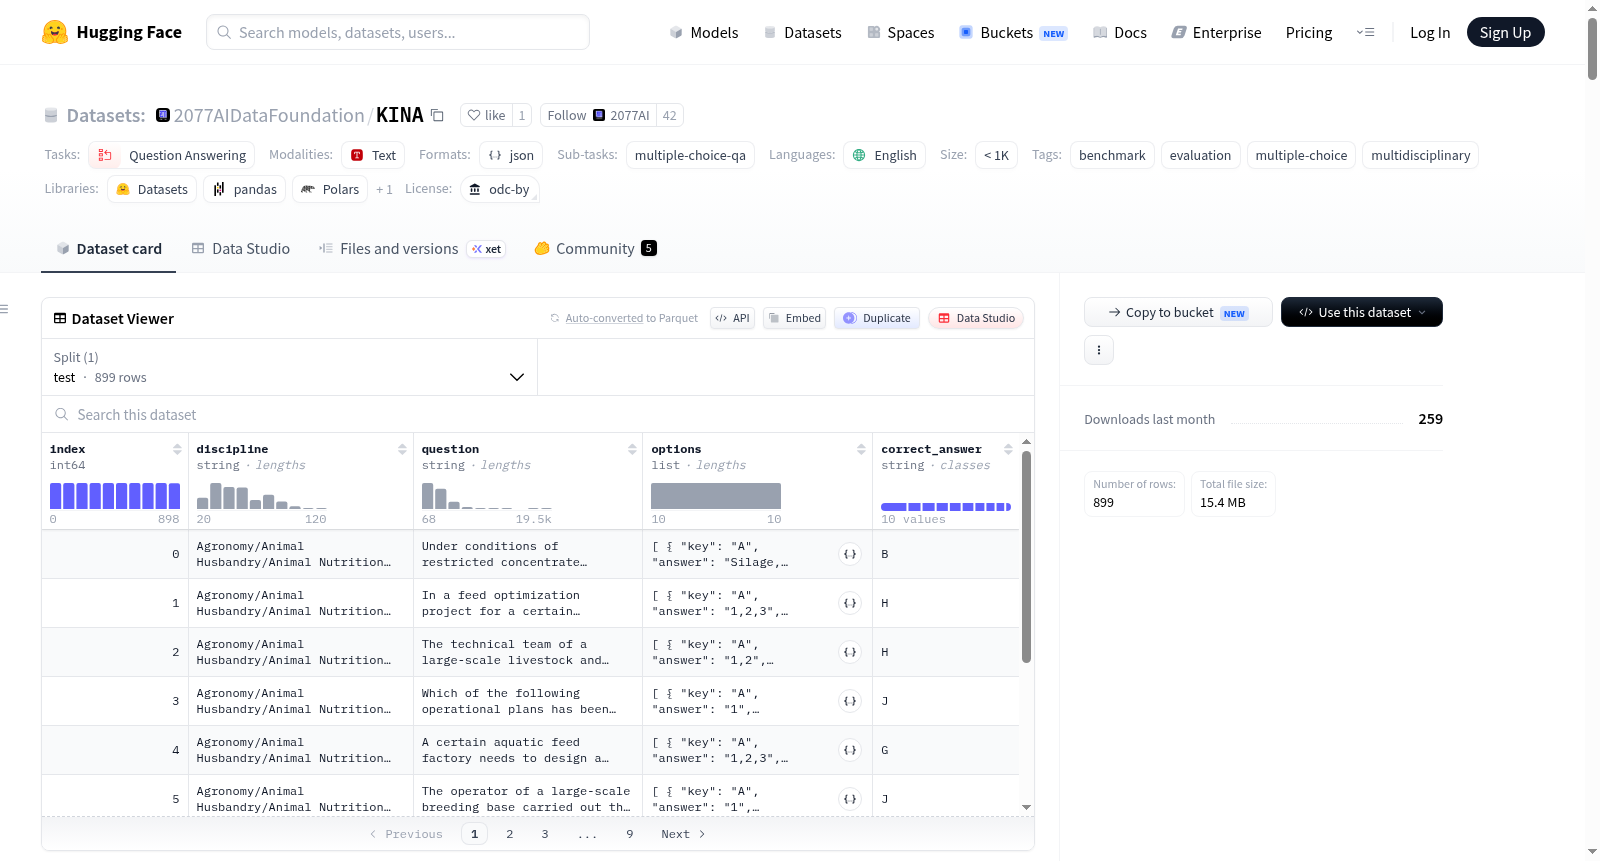The height and width of the screenshot is (861, 1600).
Task: Click the API button in Dataset Viewer
Action: (x=732, y=318)
